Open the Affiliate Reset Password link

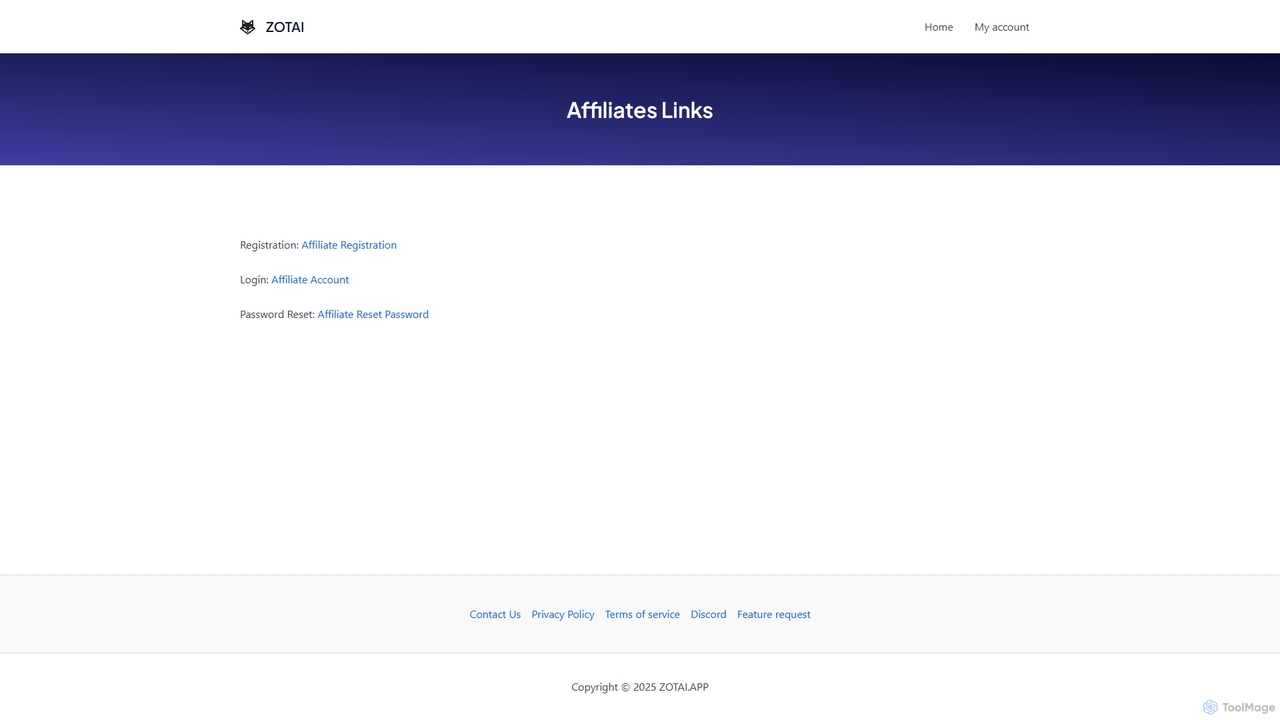coord(373,314)
